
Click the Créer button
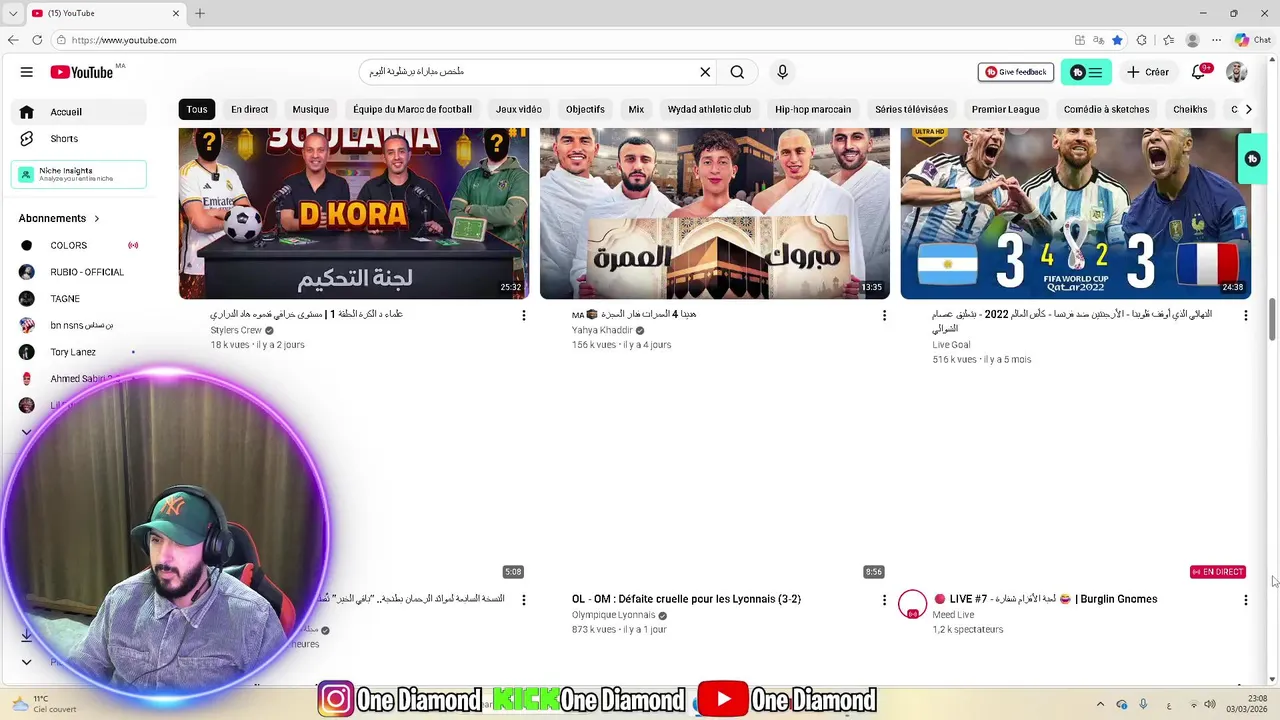(x=1148, y=72)
